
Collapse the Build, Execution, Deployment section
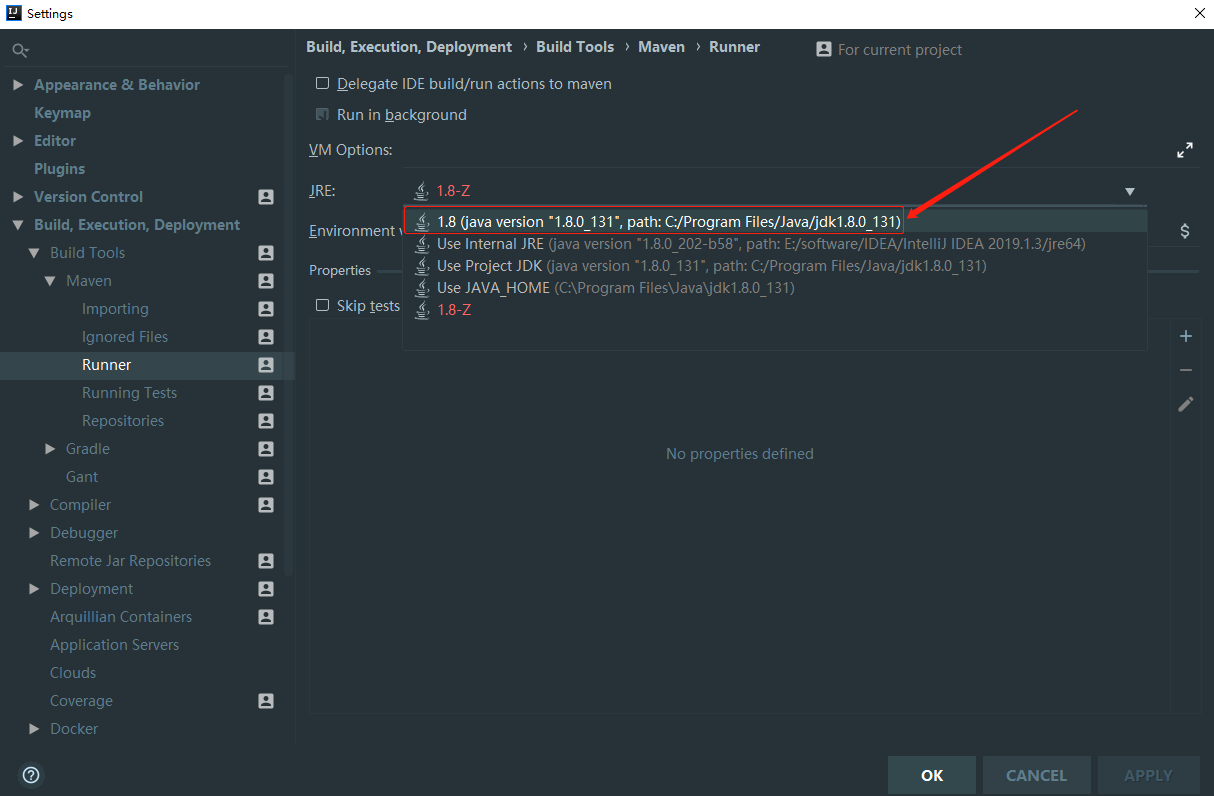[x=18, y=225]
